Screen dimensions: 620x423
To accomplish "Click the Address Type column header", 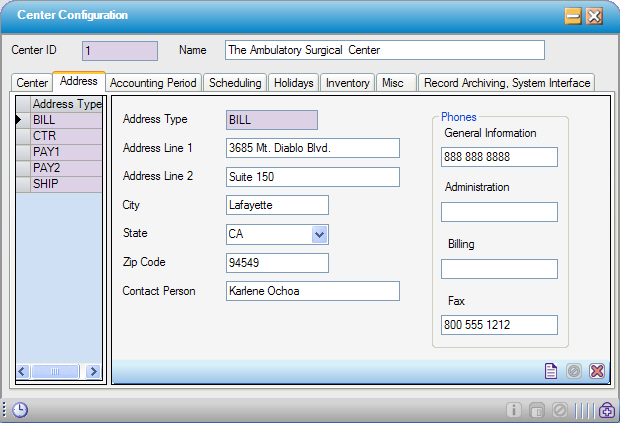I will (66, 104).
